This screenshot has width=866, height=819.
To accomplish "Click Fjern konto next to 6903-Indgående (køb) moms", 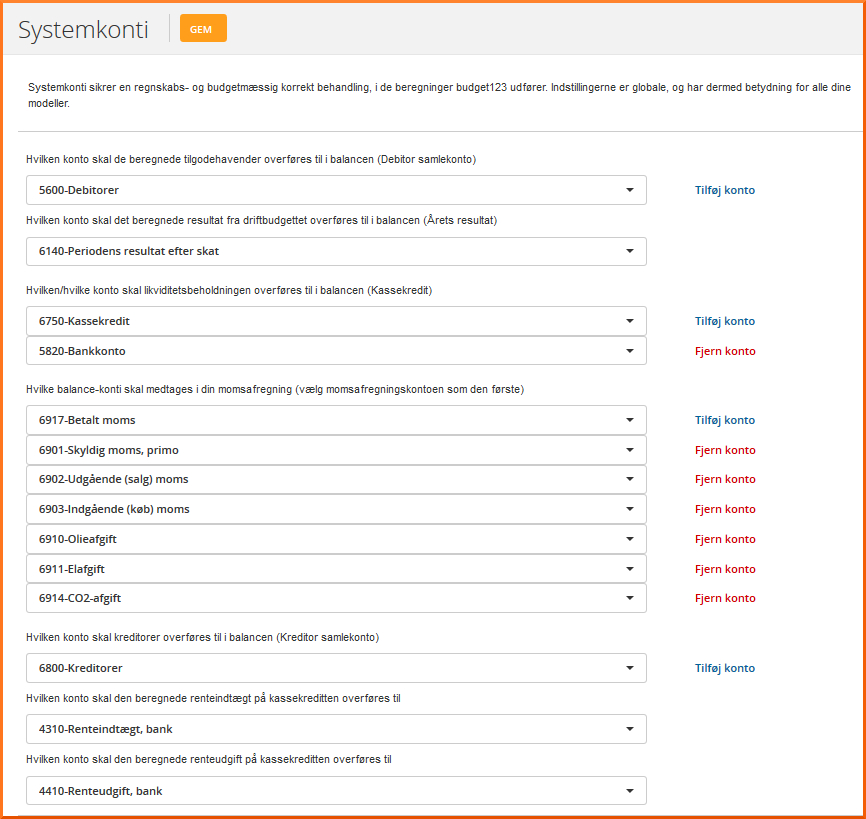I will [x=725, y=509].
